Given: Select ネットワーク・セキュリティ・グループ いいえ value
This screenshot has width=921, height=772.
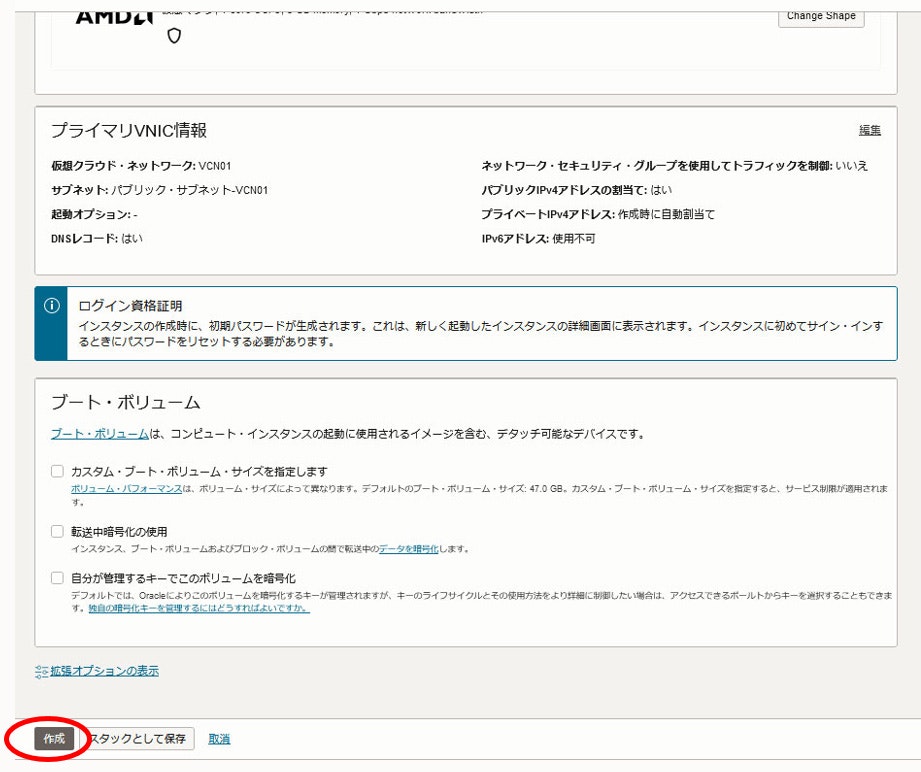Looking at the screenshot, I should point(852,166).
